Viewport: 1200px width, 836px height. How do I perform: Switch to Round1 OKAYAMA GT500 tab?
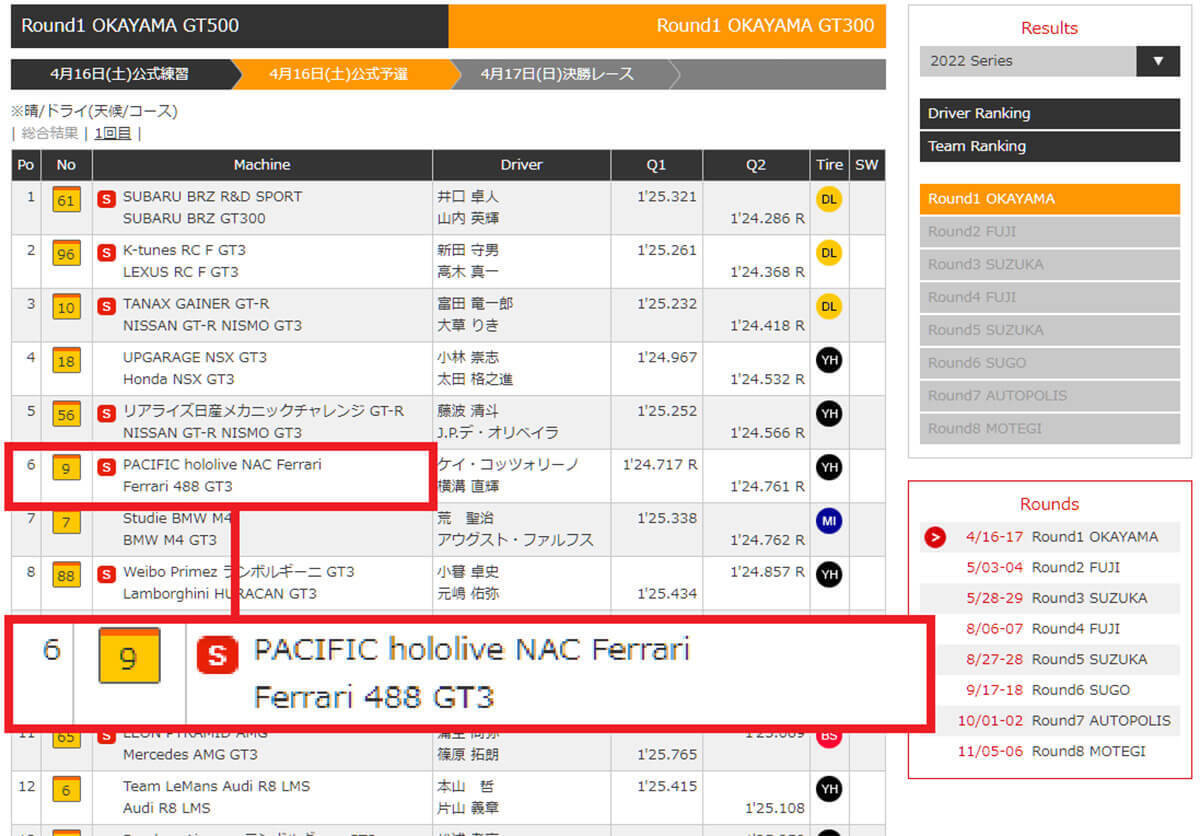click(229, 26)
